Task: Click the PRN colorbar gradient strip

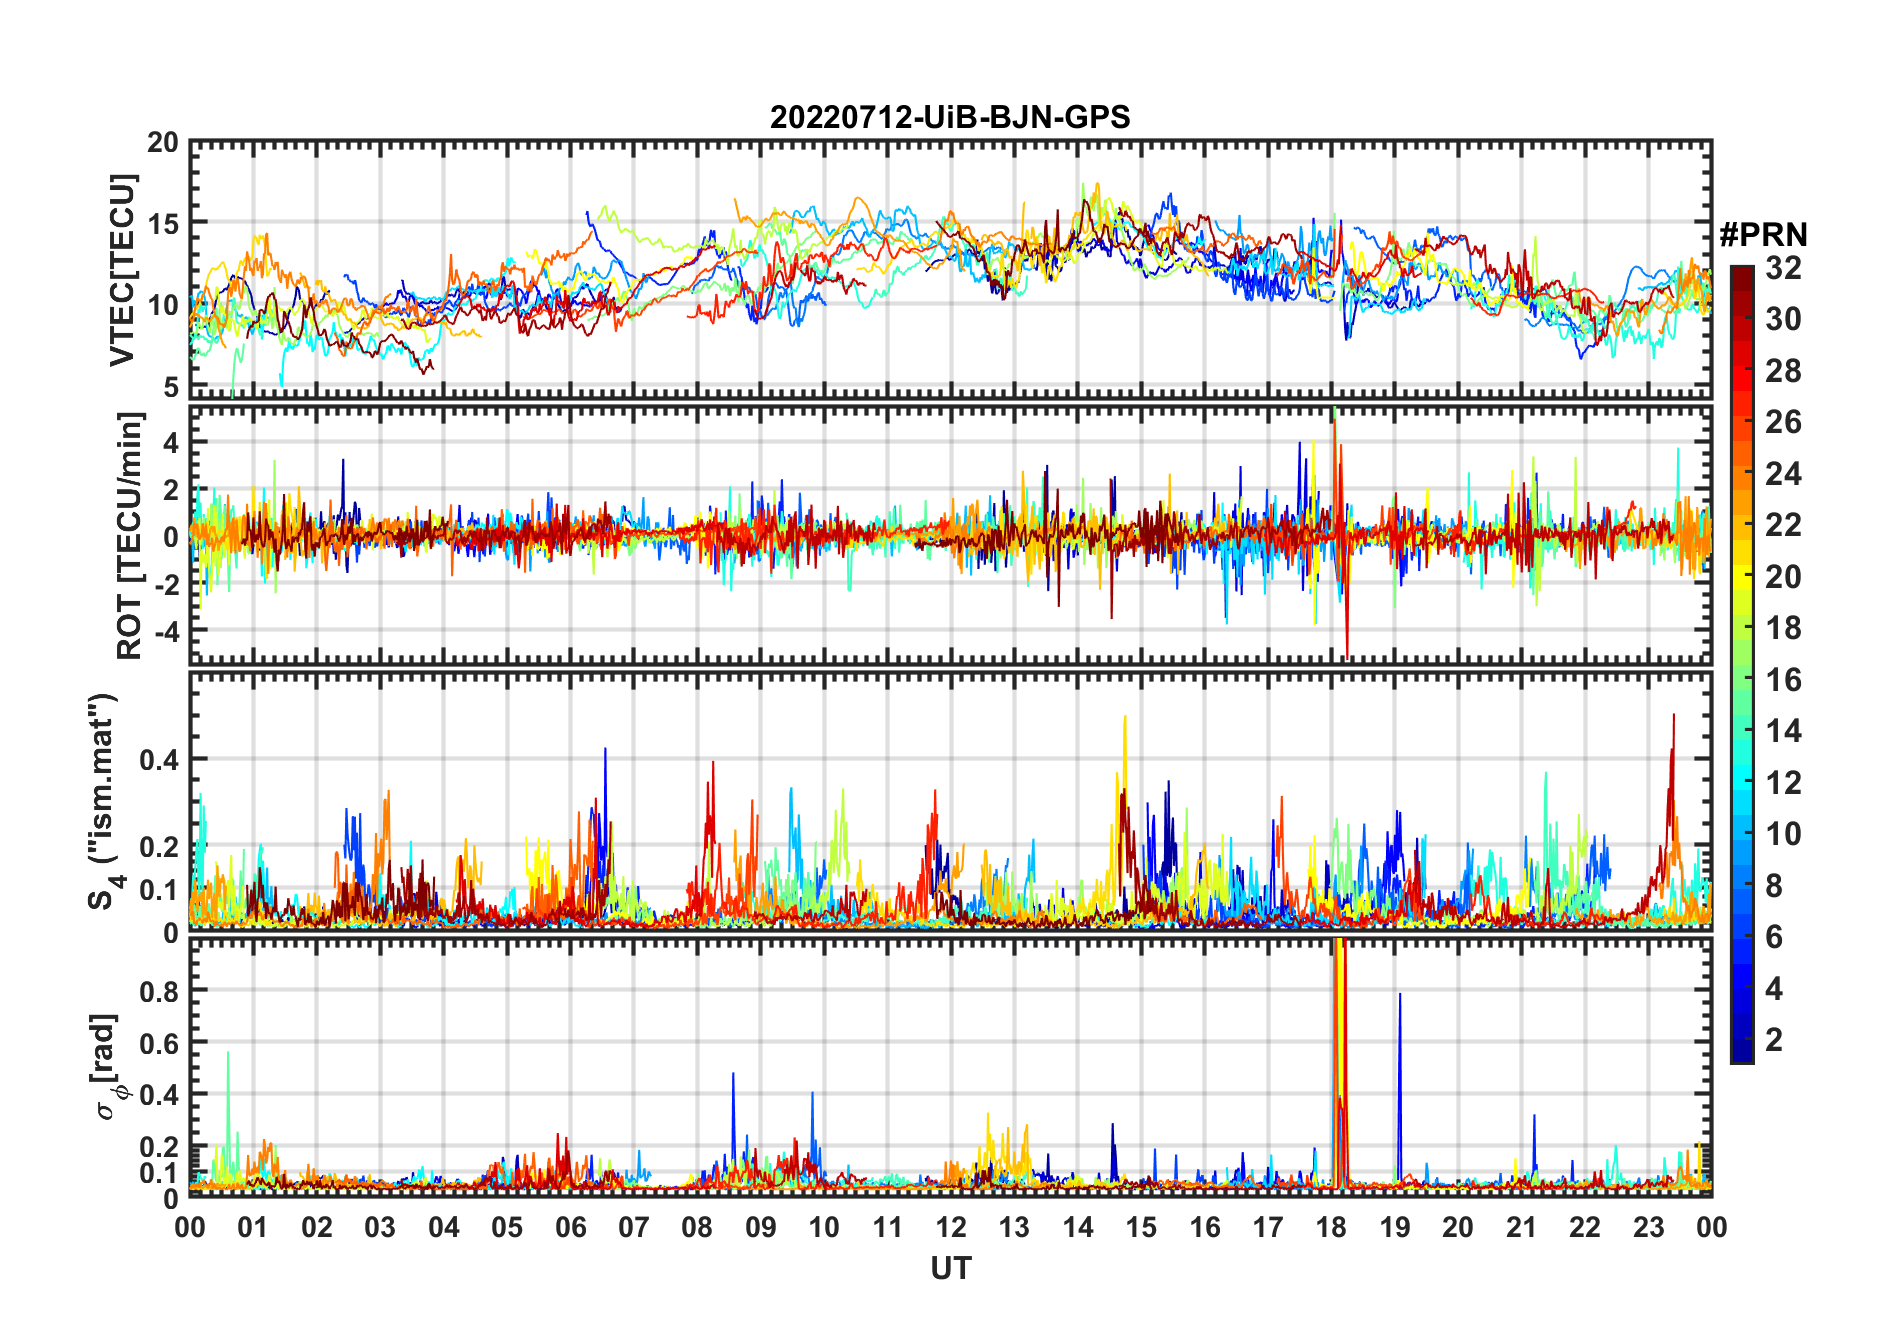Action: pyautogui.click(x=1742, y=664)
